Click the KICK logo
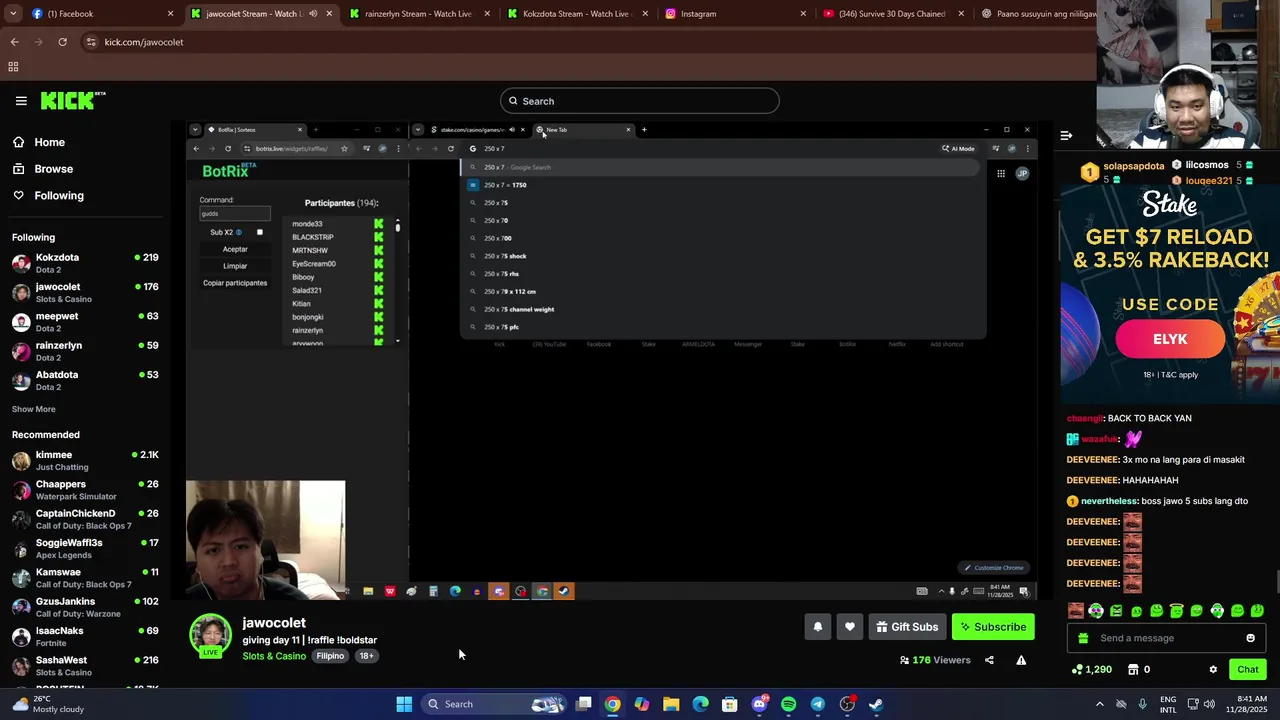 (x=73, y=100)
